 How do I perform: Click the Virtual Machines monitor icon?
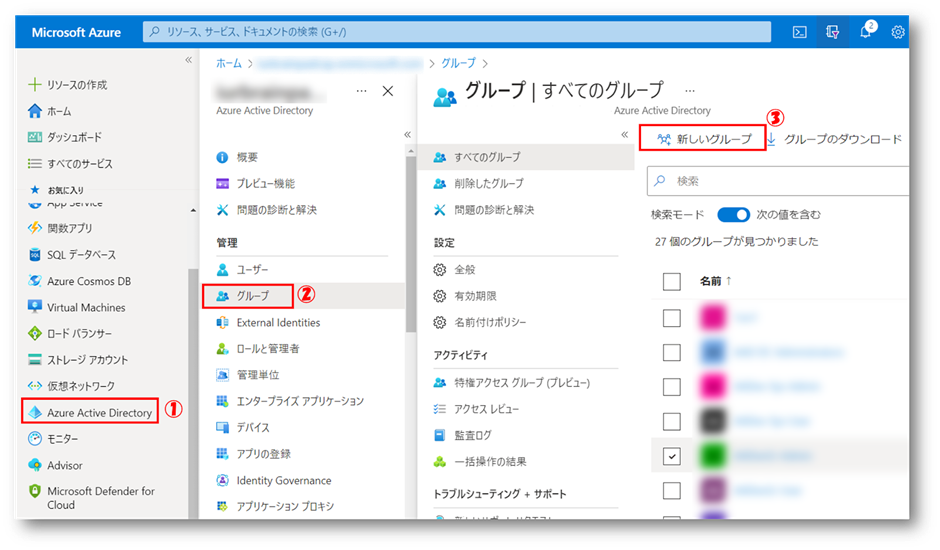click(x=35, y=306)
